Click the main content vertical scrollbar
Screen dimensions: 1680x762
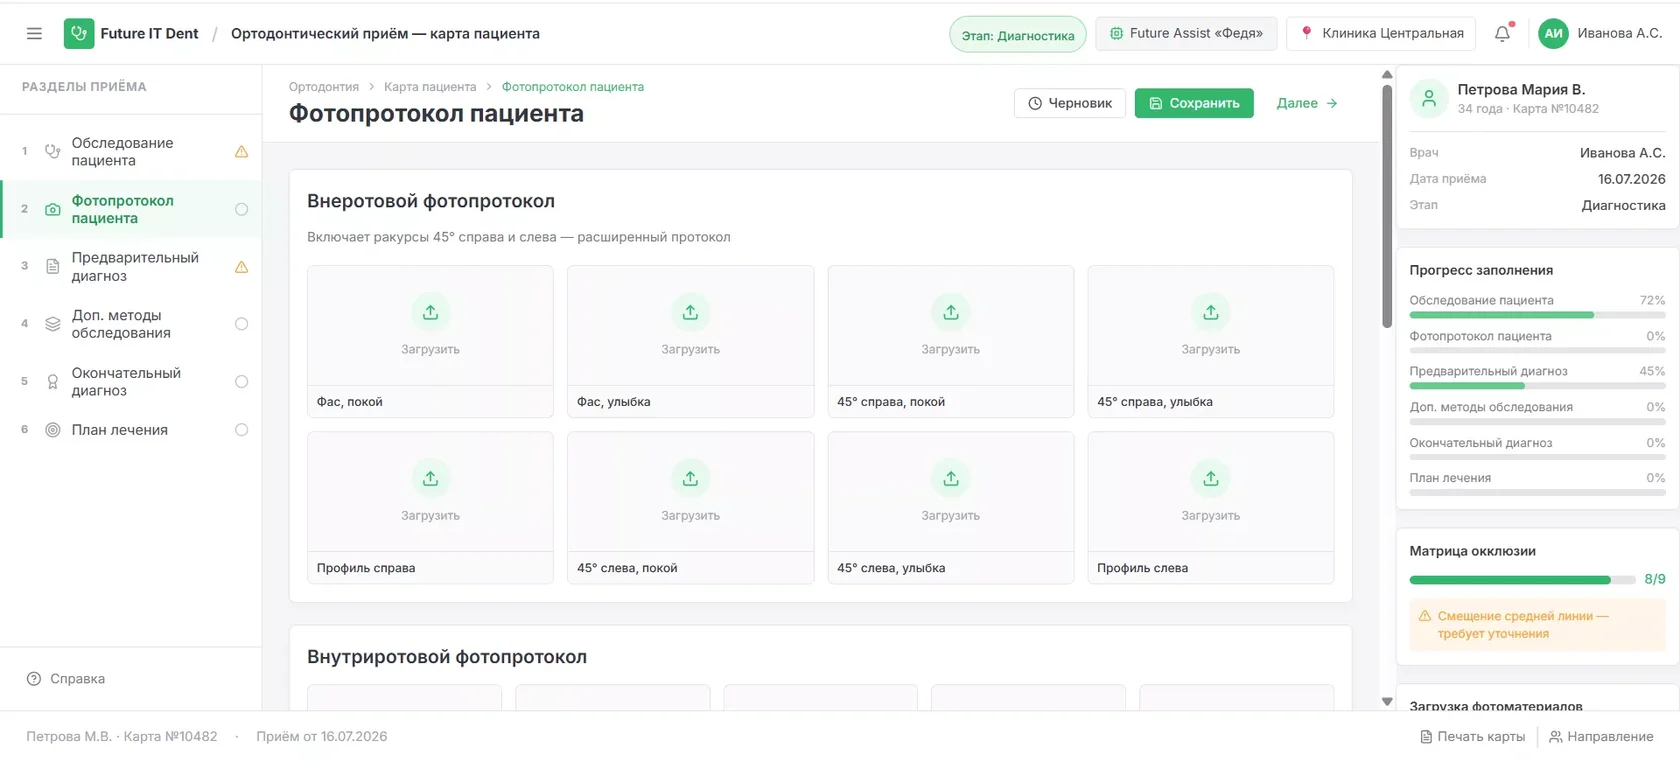(x=1387, y=206)
